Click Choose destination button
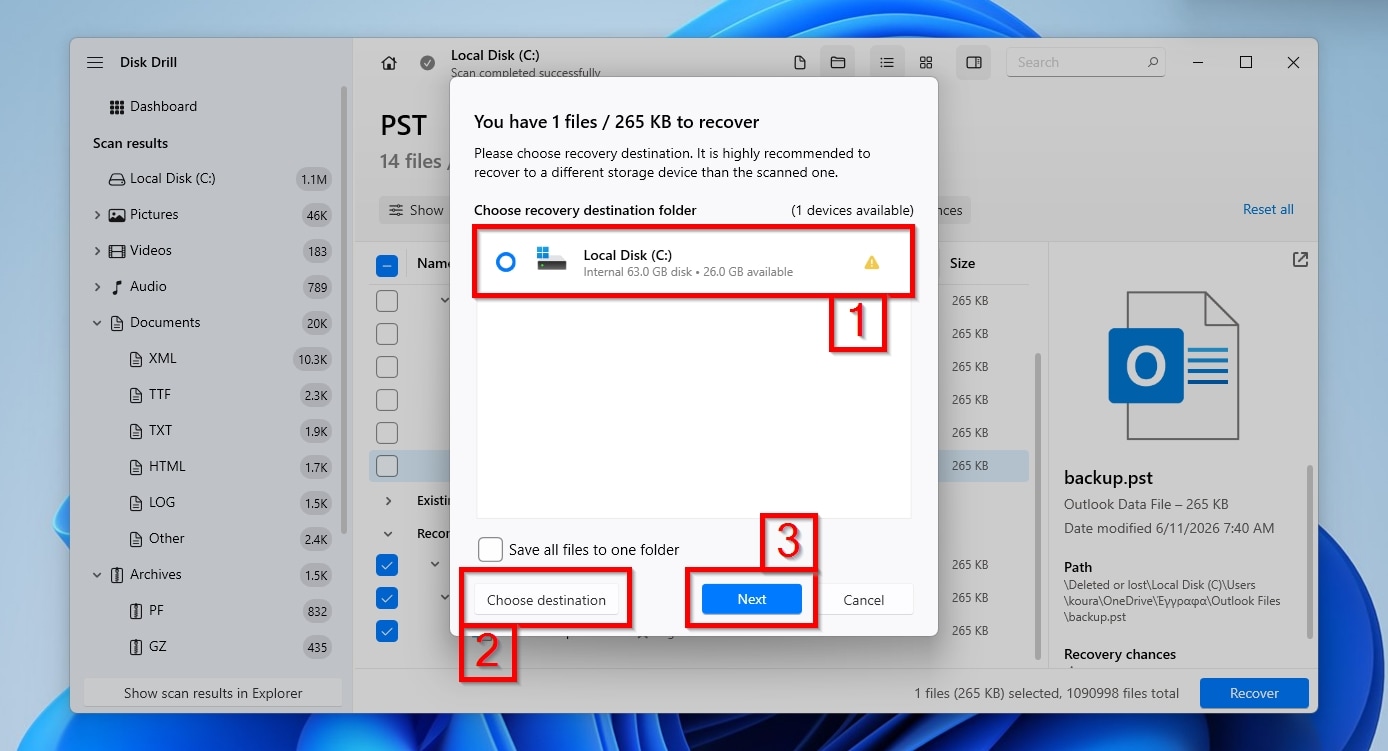Image resolution: width=1388 pixels, height=751 pixels. click(546, 600)
